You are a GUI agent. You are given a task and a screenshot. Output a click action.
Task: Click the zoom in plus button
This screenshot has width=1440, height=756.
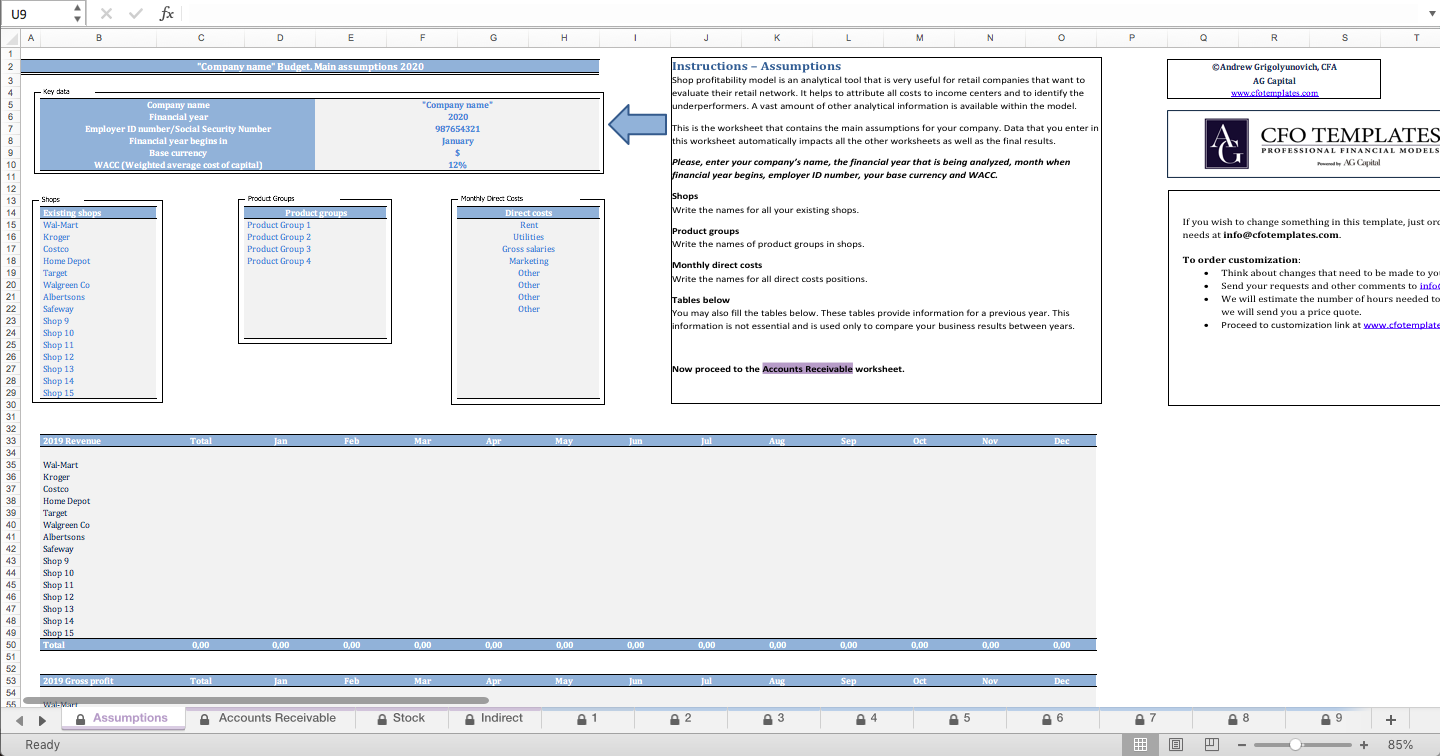click(x=1363, y=745)
